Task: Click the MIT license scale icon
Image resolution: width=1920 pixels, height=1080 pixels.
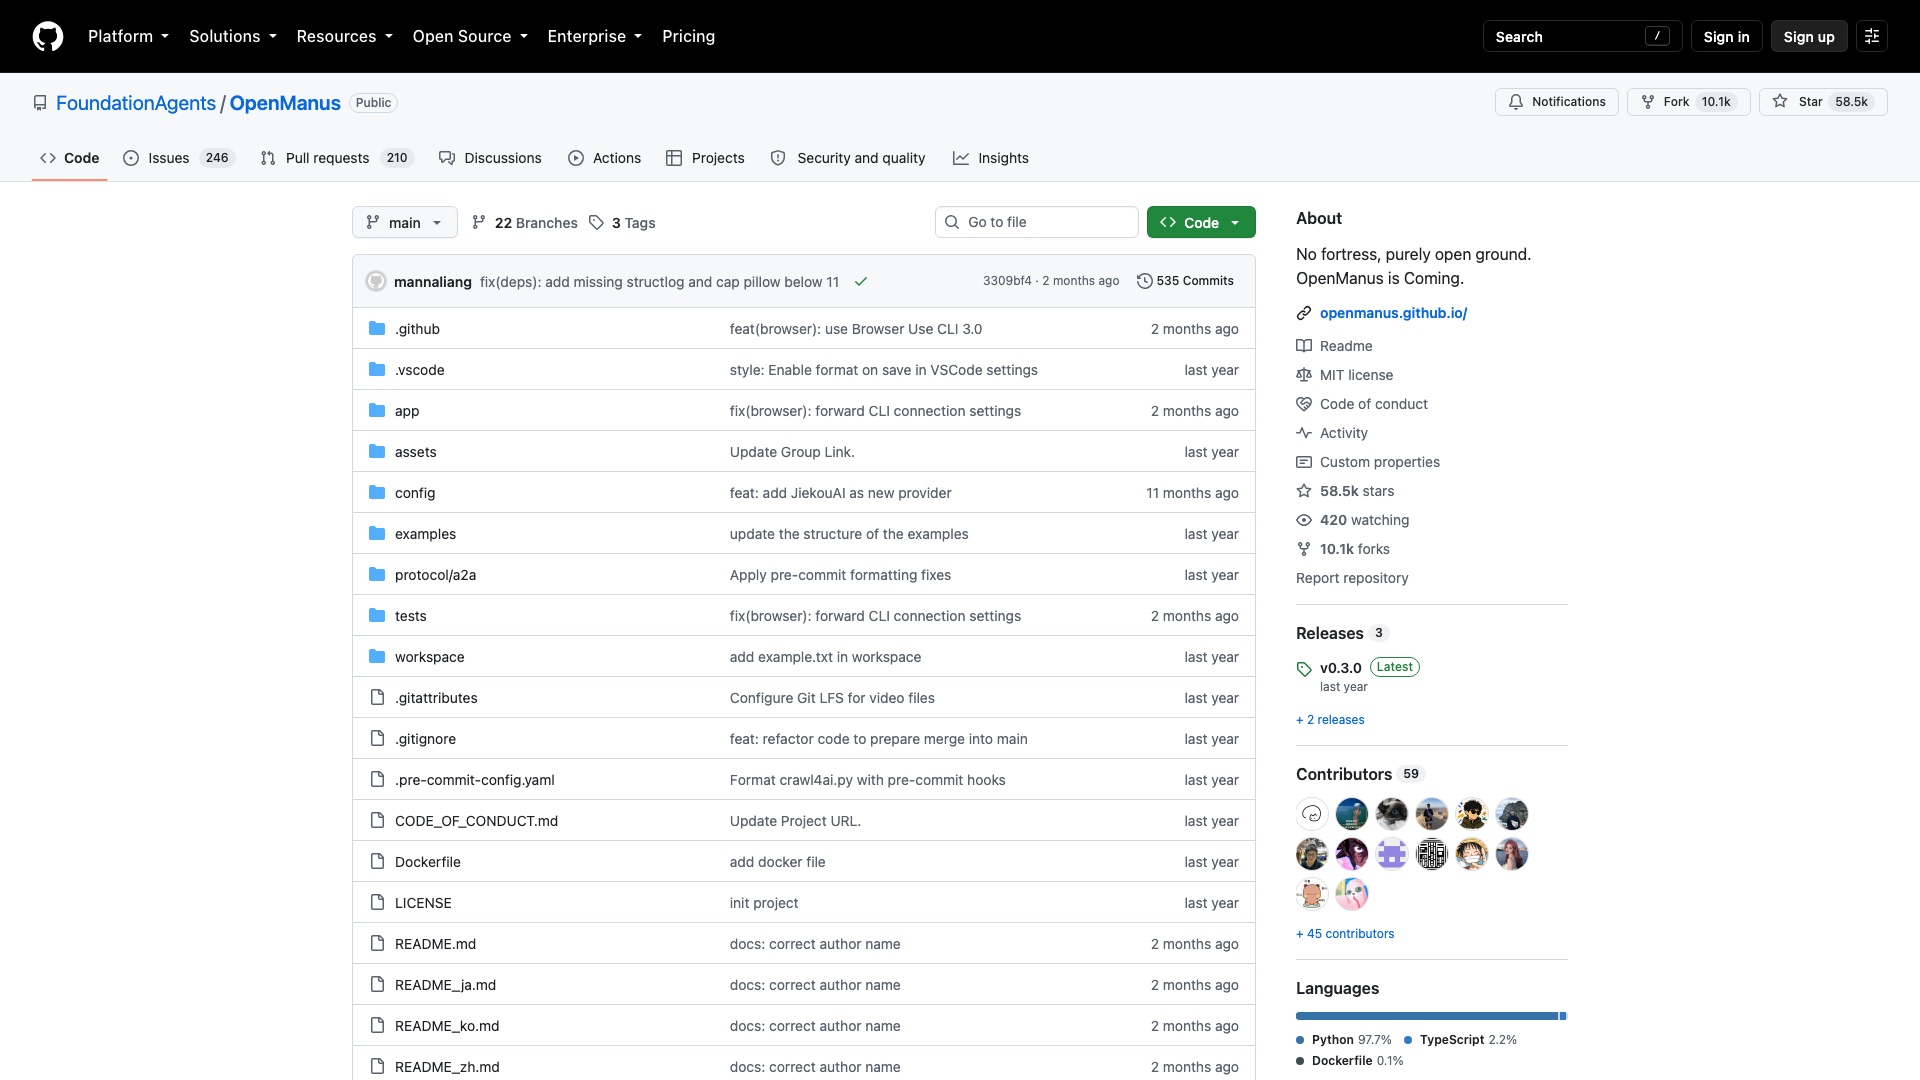Action: [x=1304, y=375]
